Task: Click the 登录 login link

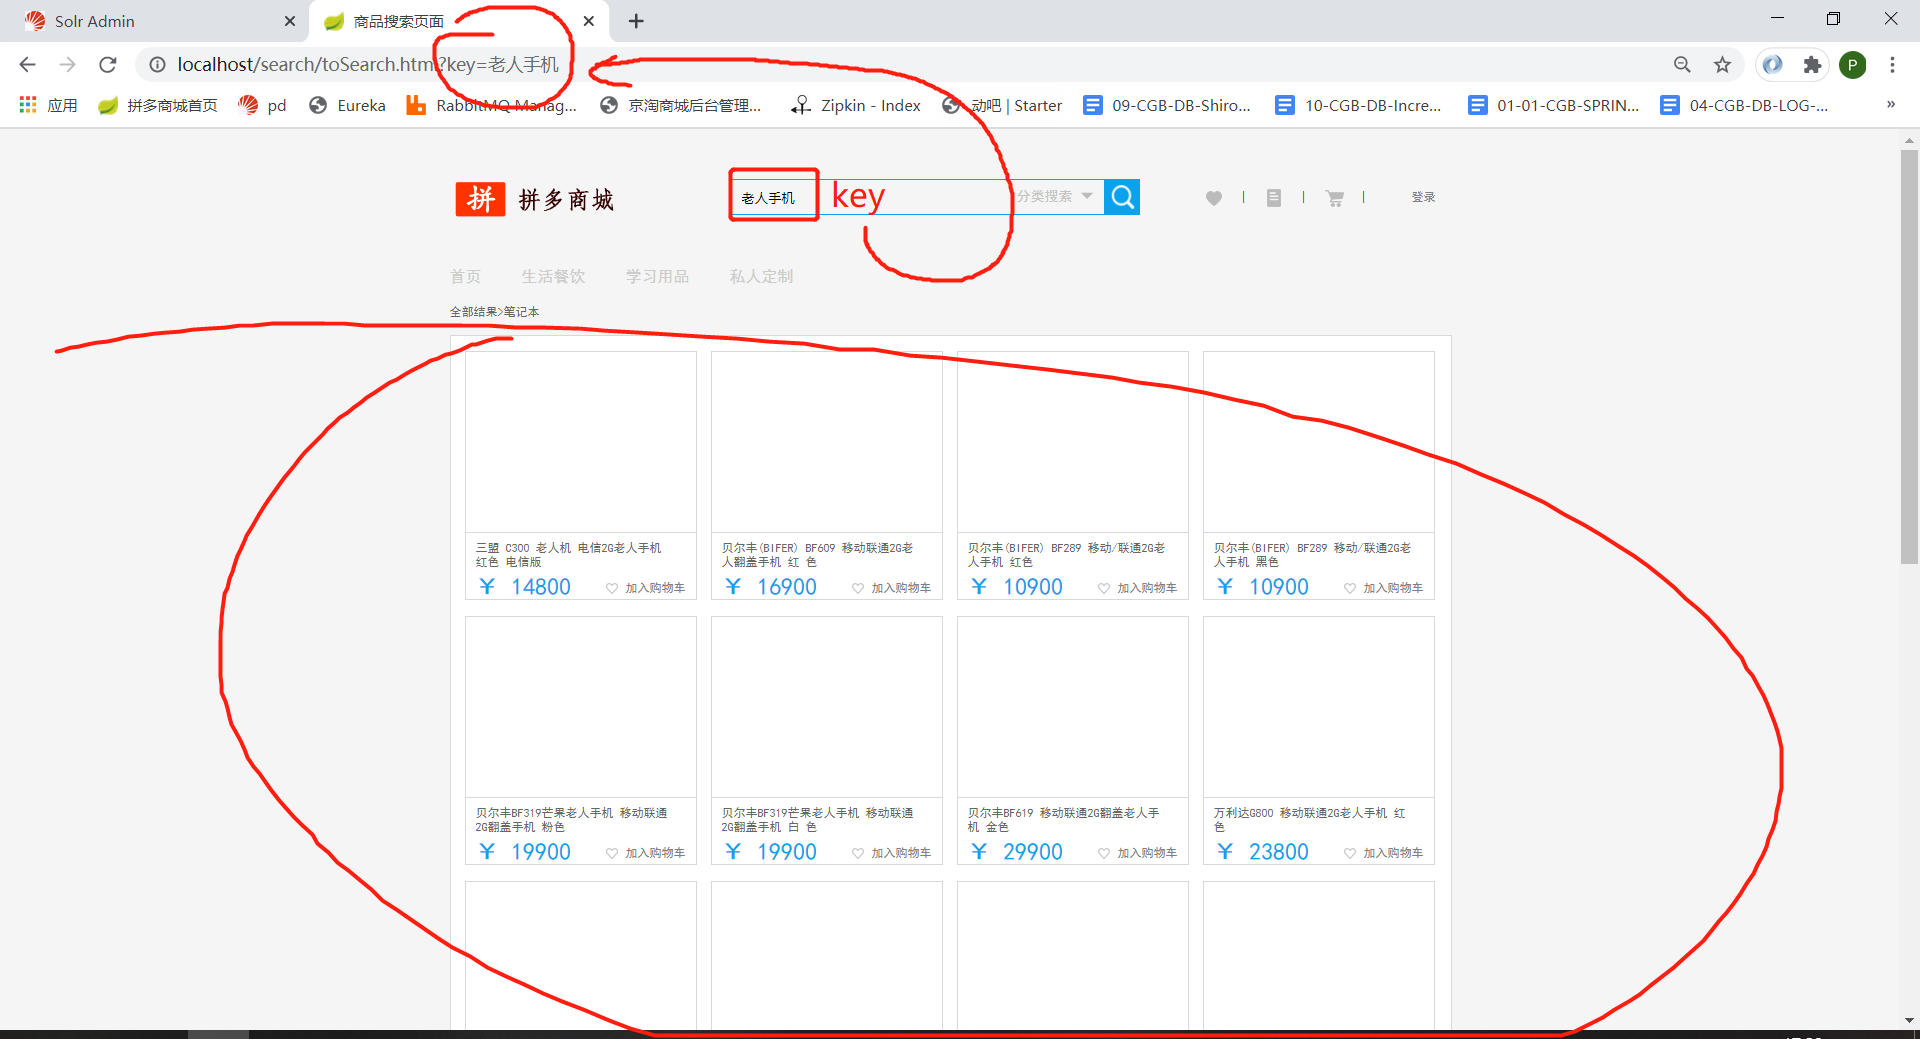Action: pos(1423,197)
